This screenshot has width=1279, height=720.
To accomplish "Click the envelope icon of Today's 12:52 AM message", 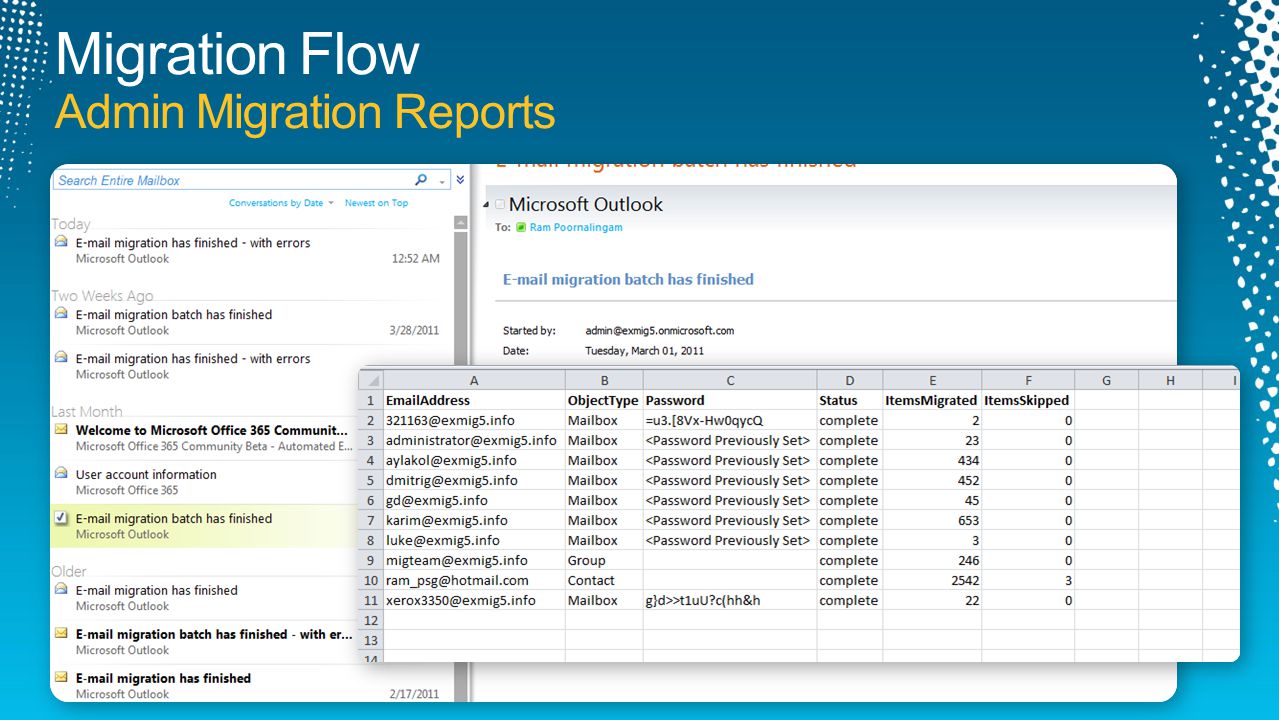I will click(62, 242).
